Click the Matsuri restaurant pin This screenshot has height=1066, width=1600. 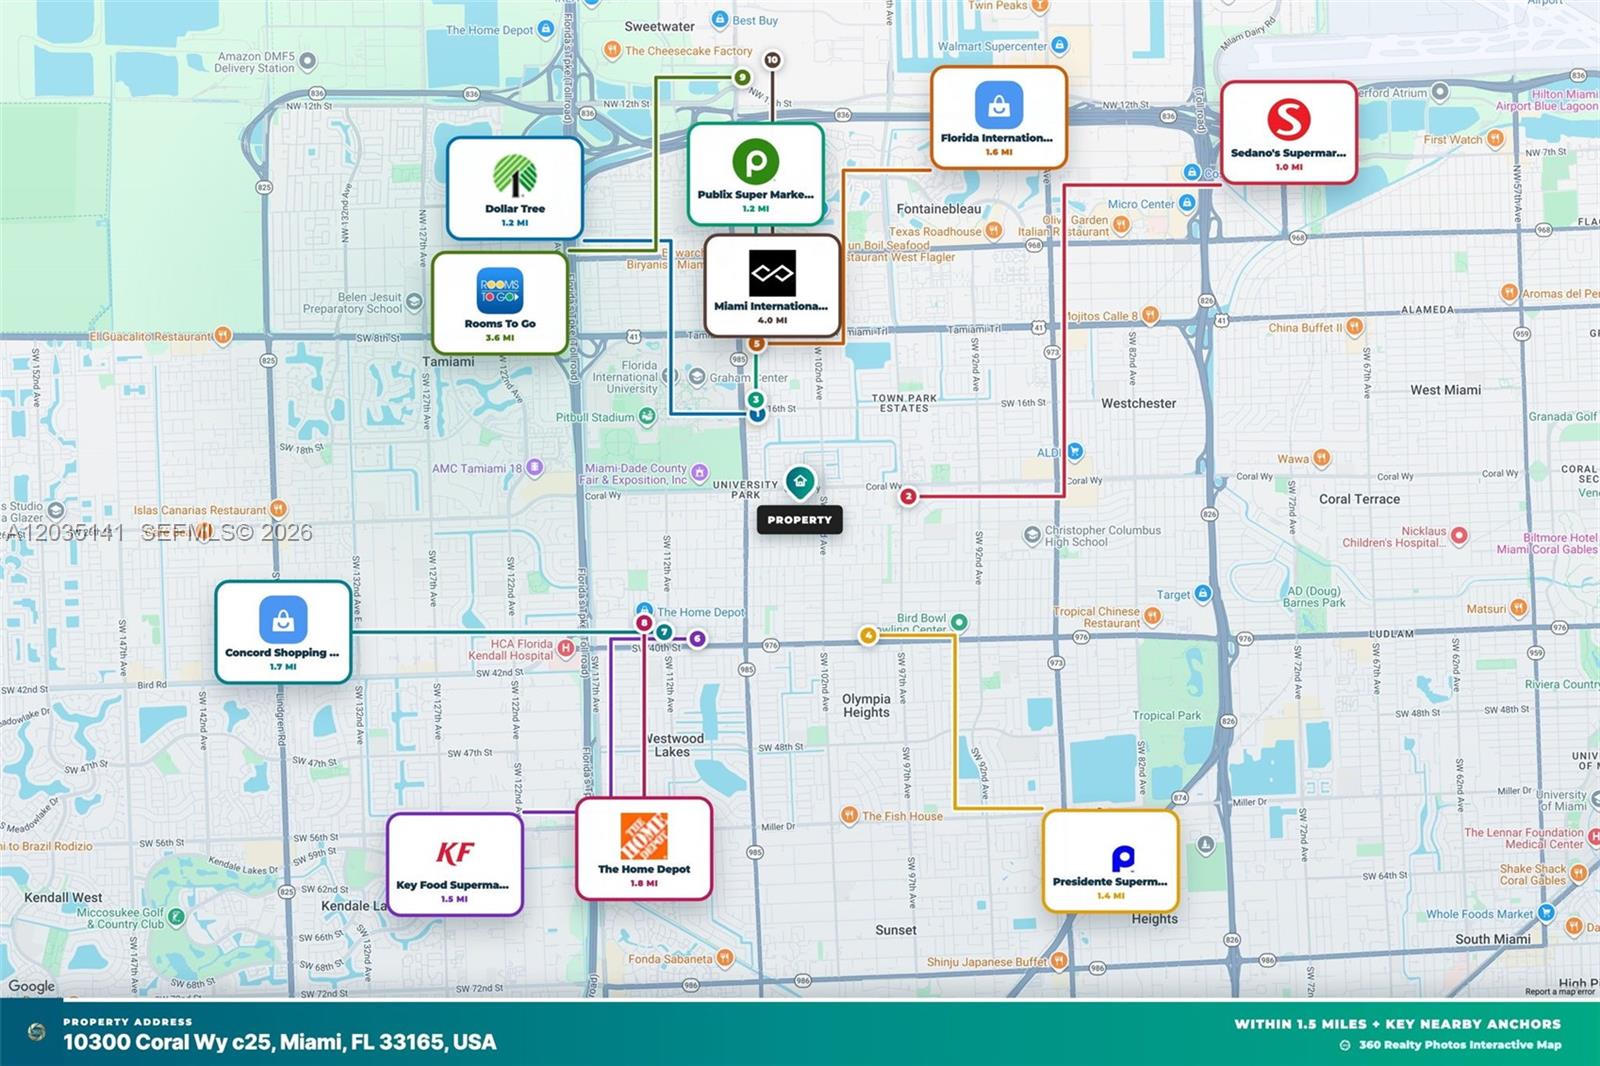1519,608
